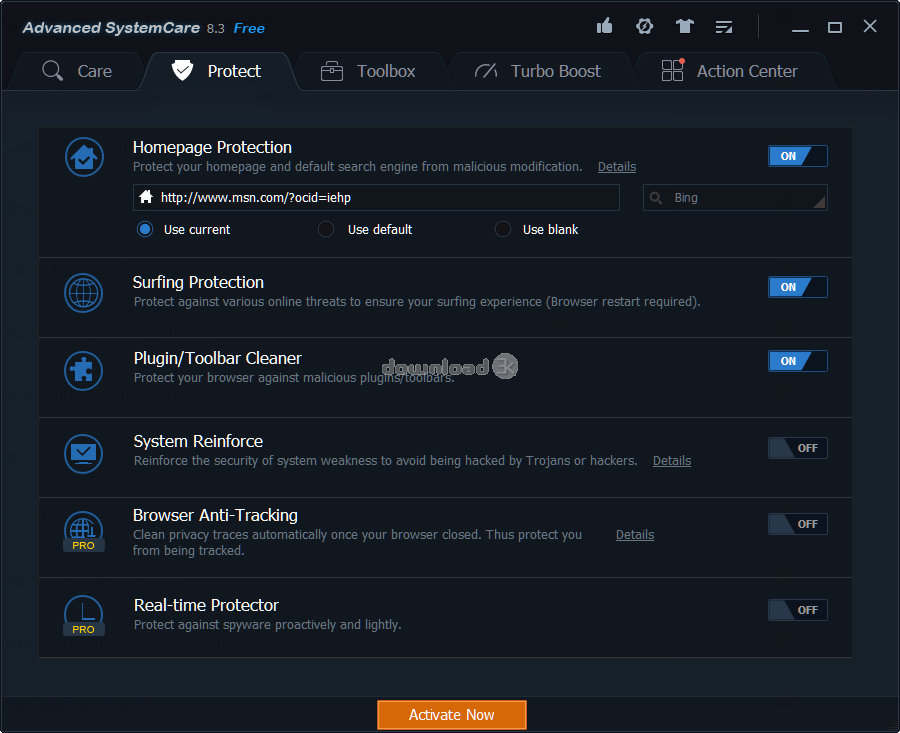Enable the Real-time Protector switch
Image resolution: width=900 pixels, height=733 pixels.
798,610
